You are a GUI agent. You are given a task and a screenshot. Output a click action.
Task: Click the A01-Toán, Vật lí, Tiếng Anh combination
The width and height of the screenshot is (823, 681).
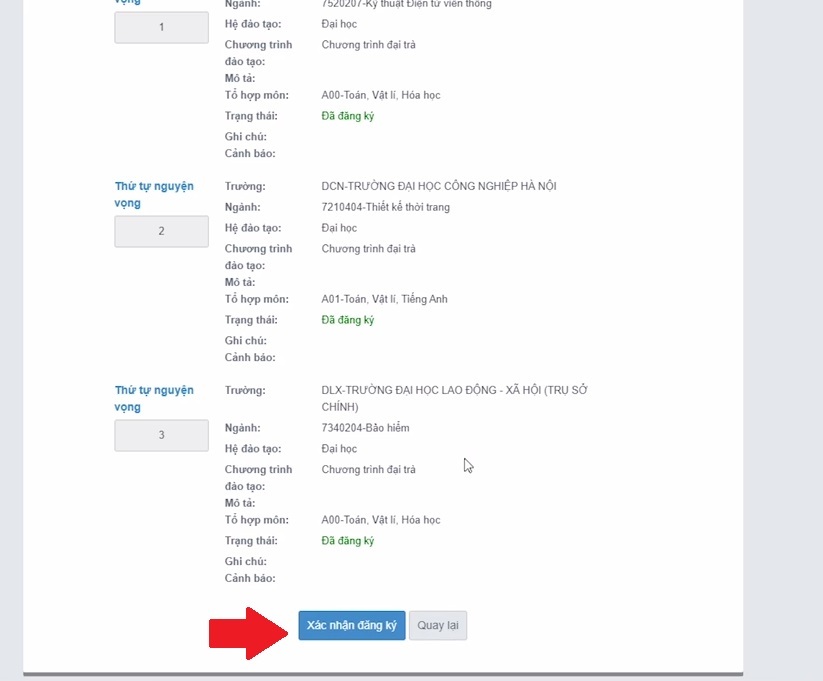(384, 299)
